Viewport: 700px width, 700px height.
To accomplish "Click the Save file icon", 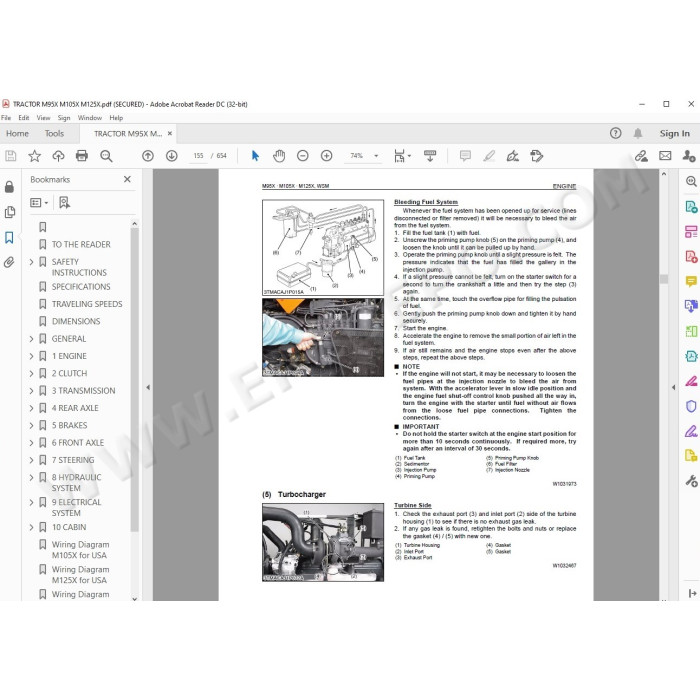I will point(11,156).
